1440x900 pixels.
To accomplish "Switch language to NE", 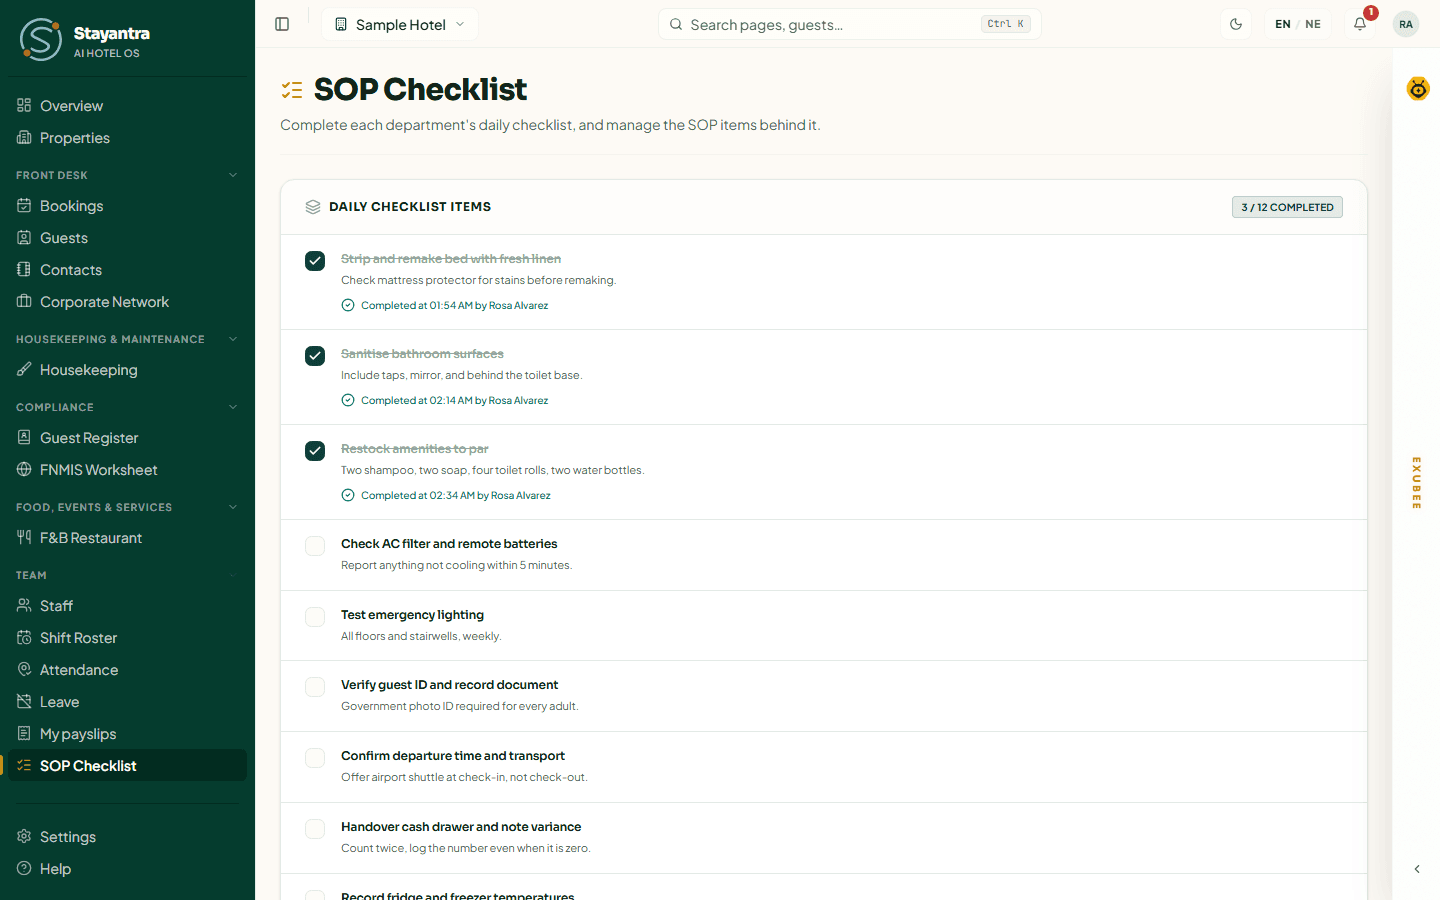I will point(1313,24).
